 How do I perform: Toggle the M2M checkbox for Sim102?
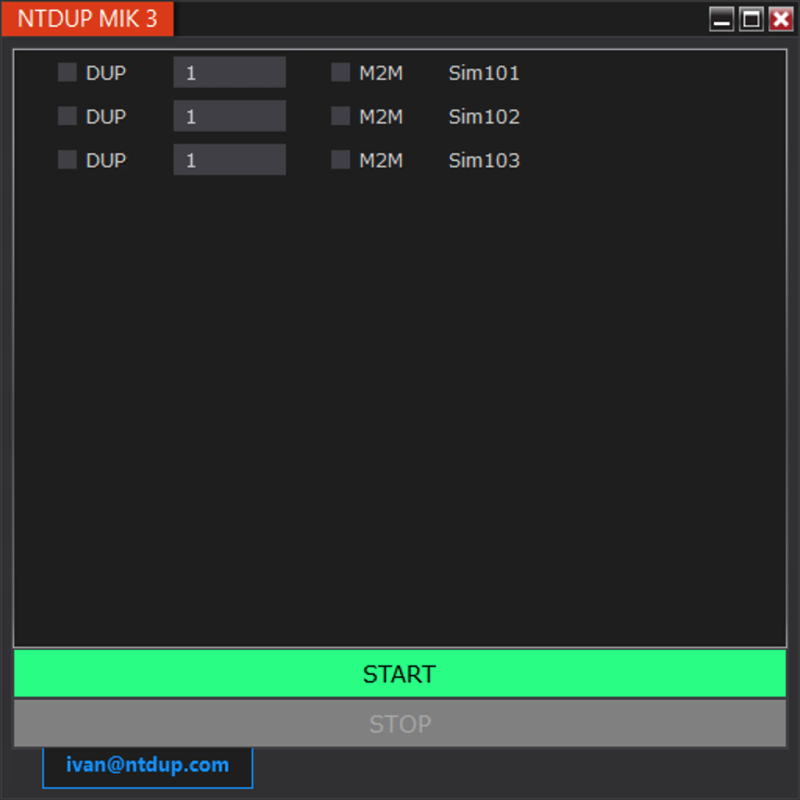340,116
